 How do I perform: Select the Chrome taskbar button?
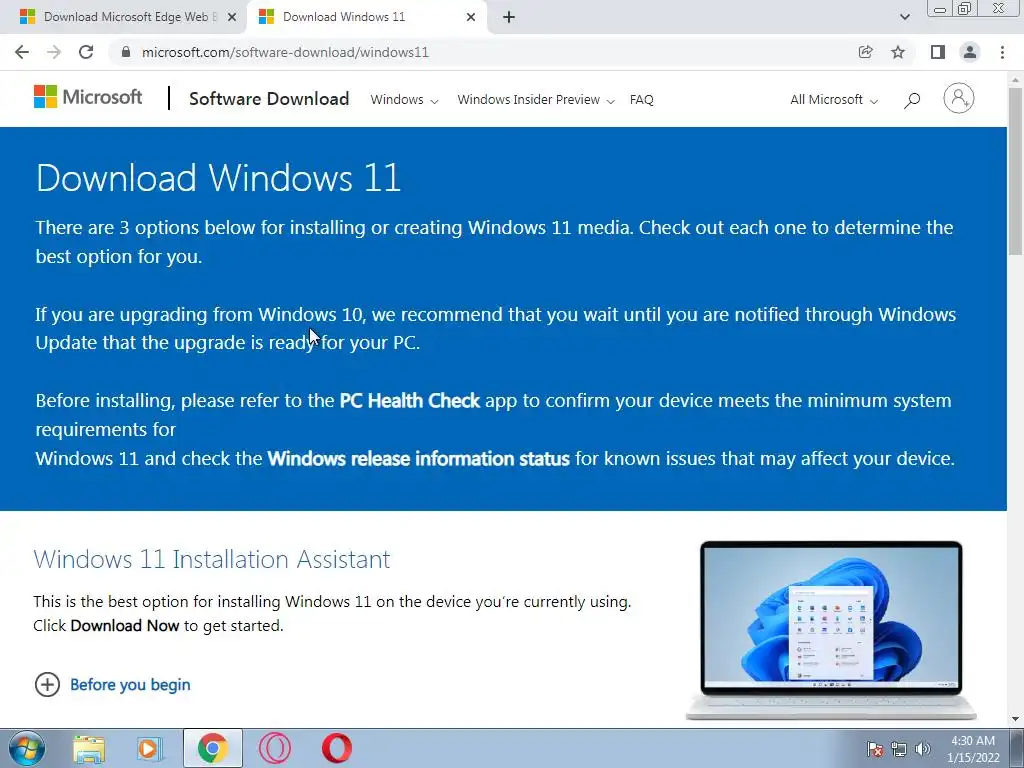pos(212,748)
